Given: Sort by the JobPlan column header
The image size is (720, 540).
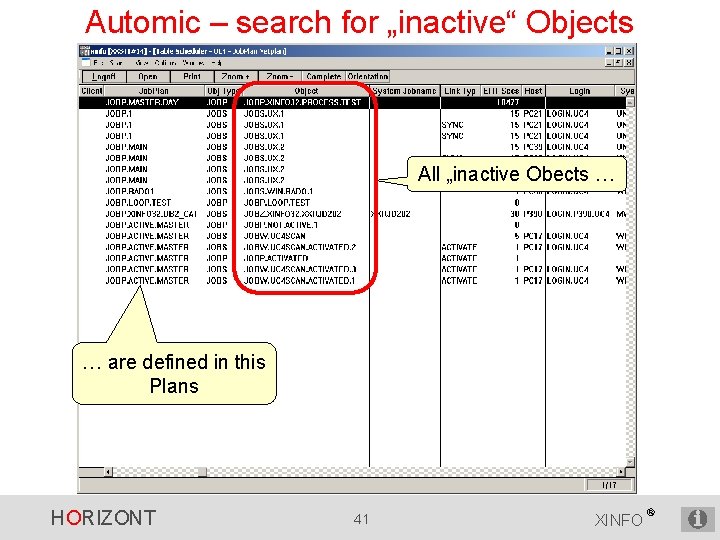Looking at the screenshot, I should coord(154,91).
